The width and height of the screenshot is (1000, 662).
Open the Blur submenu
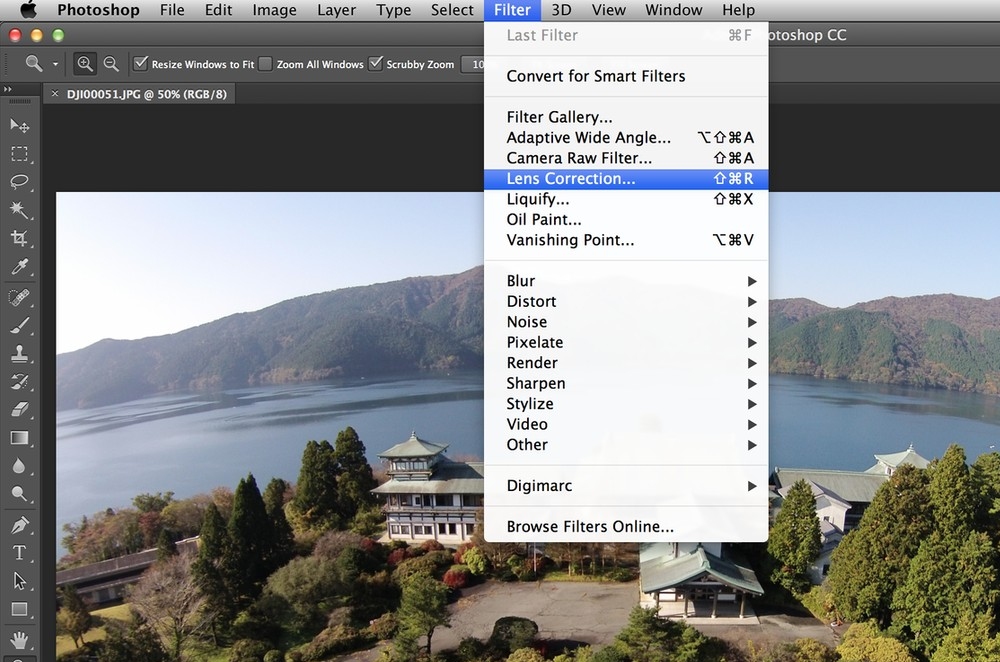click(x=626, y=281)
